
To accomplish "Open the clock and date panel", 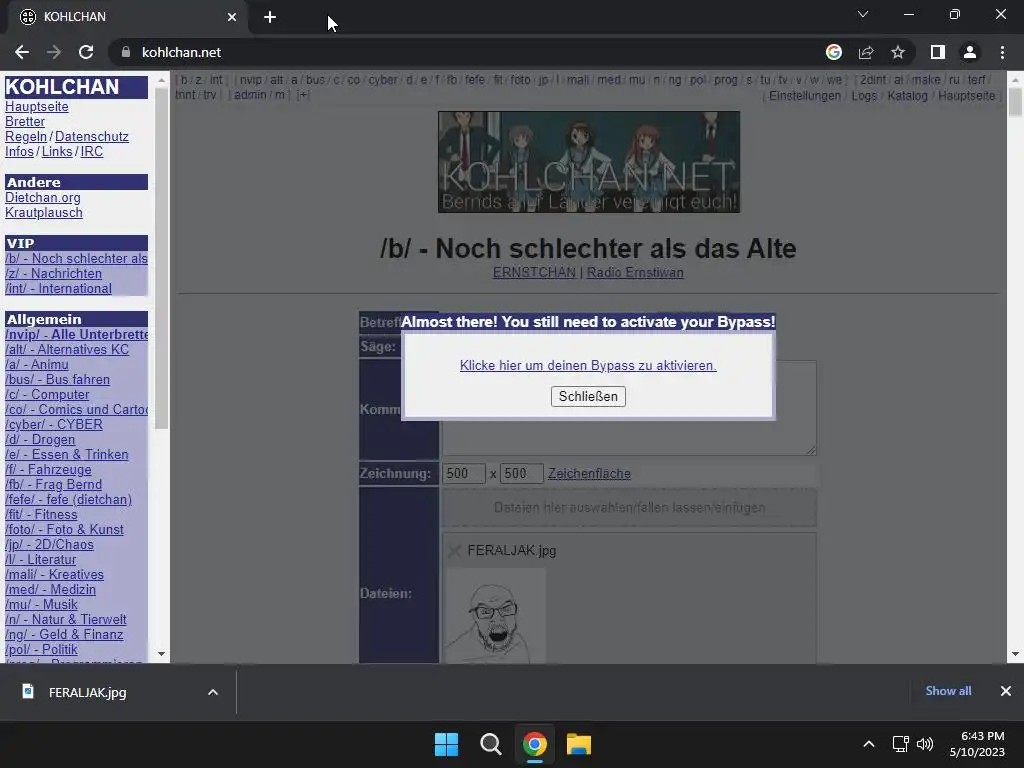I will pyautogui.click(x=977, y=744).
